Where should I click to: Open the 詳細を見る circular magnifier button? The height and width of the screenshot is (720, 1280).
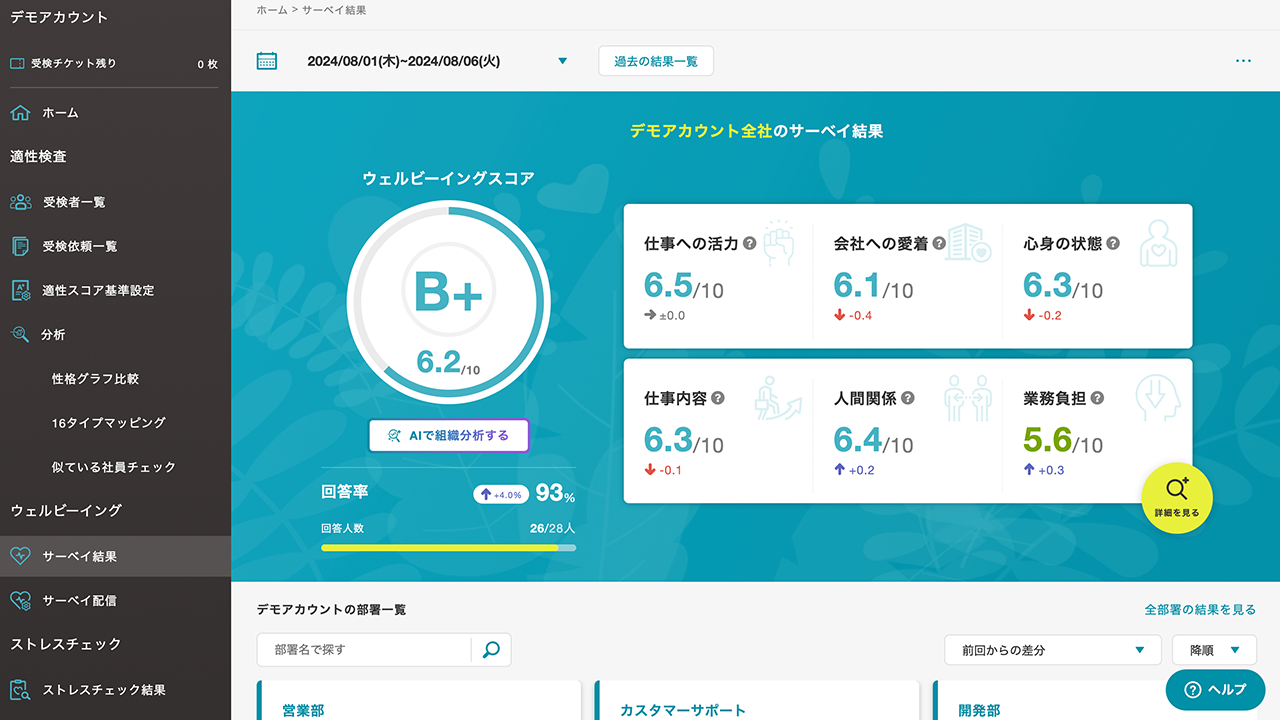coord(1177,497)
